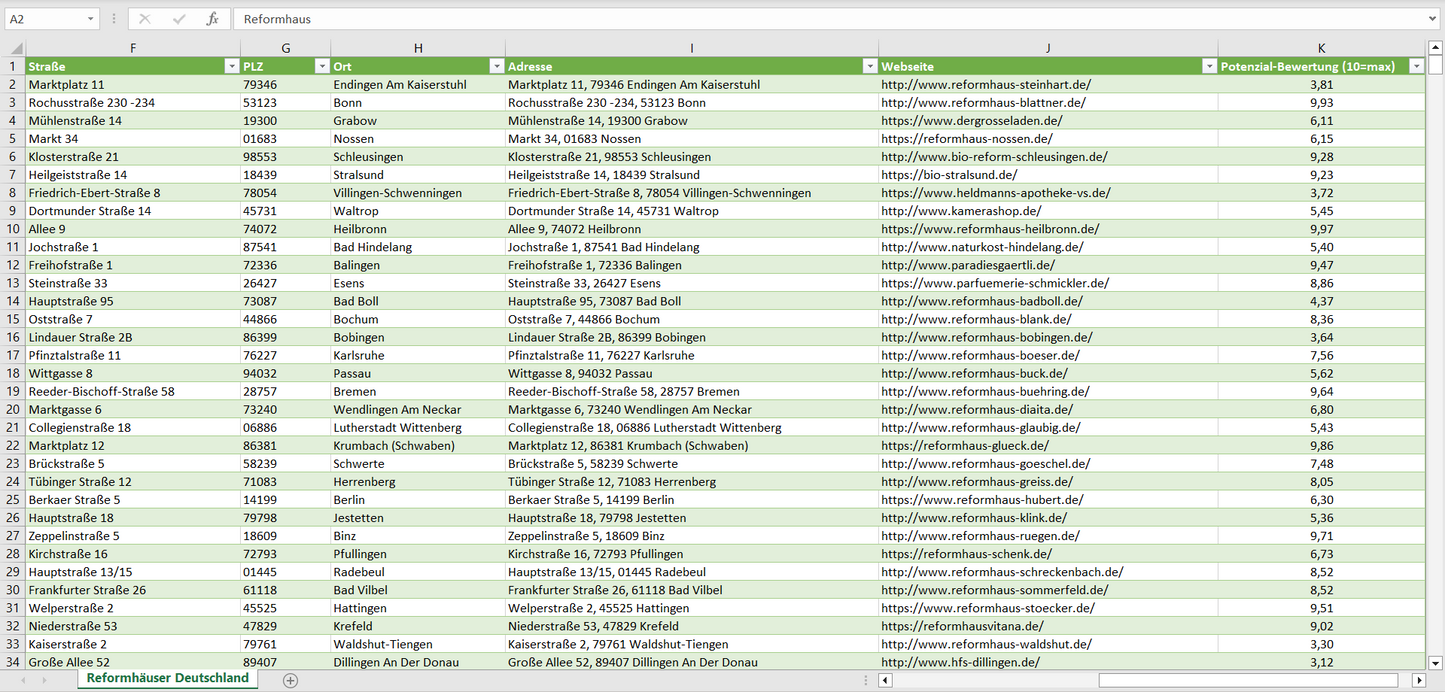Add a new sheet with plus icon
Viewport: 1445px width, 692px height.
click(x=290, y=680)
